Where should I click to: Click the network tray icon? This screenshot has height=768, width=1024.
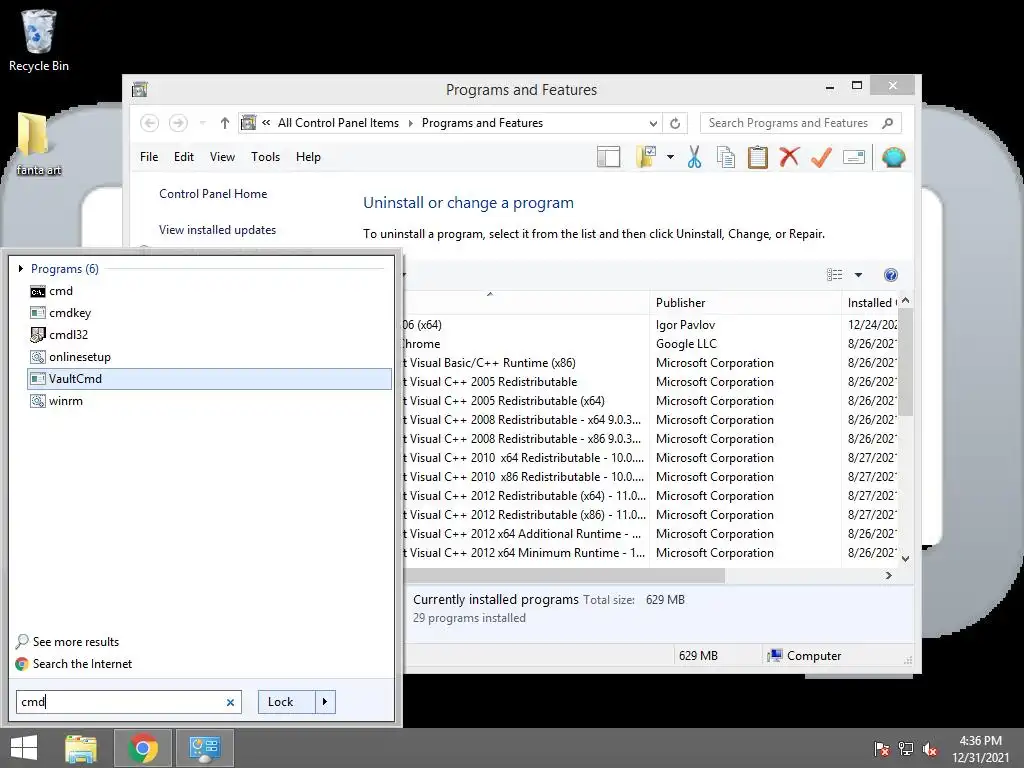pos(906,749)
